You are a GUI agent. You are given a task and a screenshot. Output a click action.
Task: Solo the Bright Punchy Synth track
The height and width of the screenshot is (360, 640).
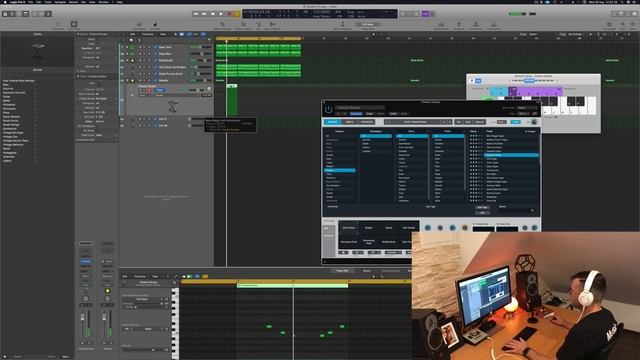144,73
